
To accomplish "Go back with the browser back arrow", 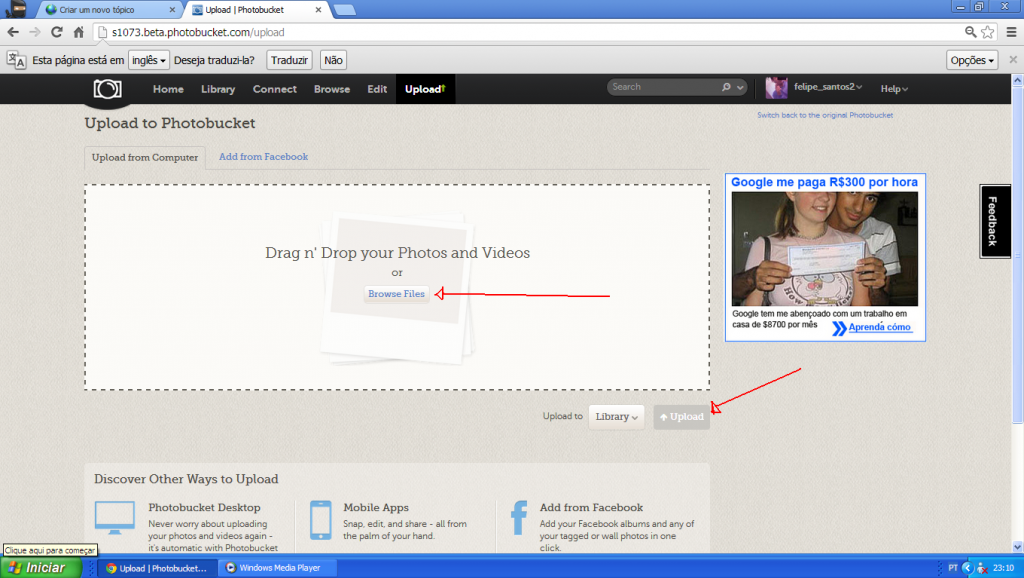I will [13, 32].
